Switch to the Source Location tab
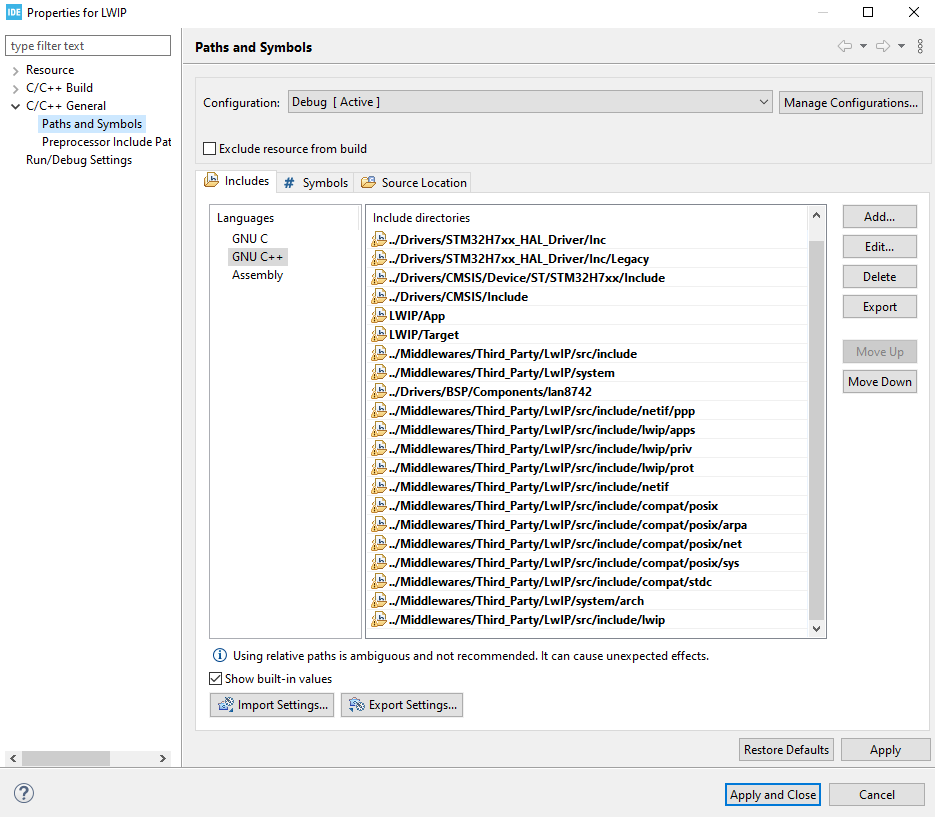 click(x=413, y=182)
